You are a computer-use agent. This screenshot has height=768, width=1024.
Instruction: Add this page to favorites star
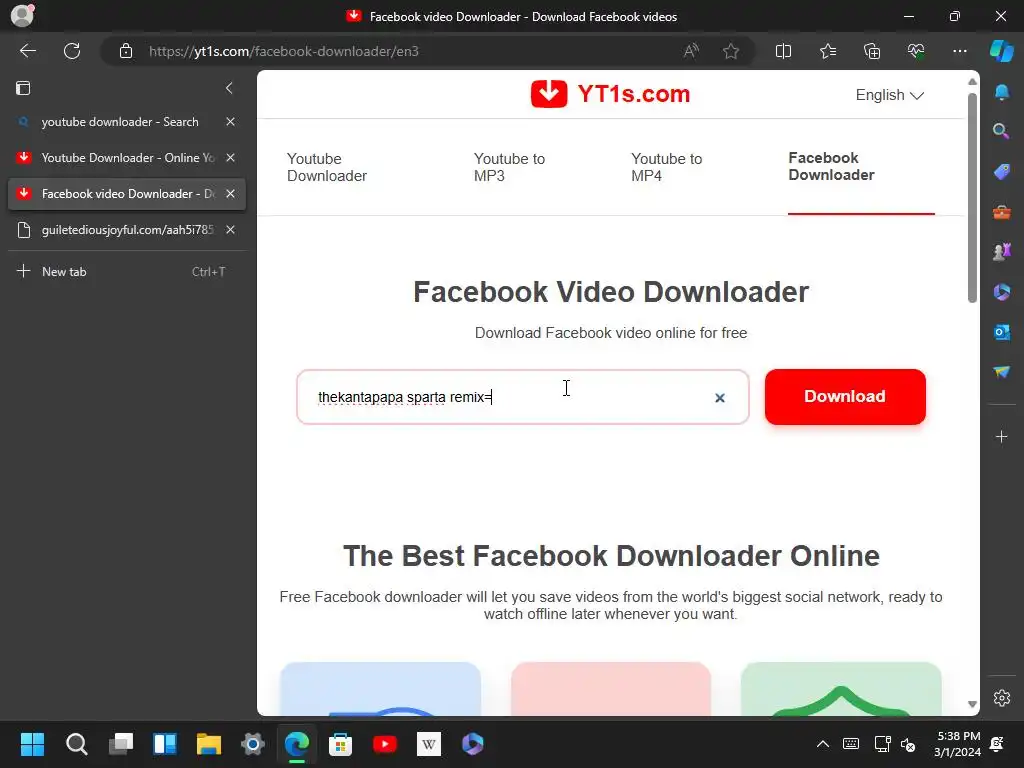[x=731, y=51]
